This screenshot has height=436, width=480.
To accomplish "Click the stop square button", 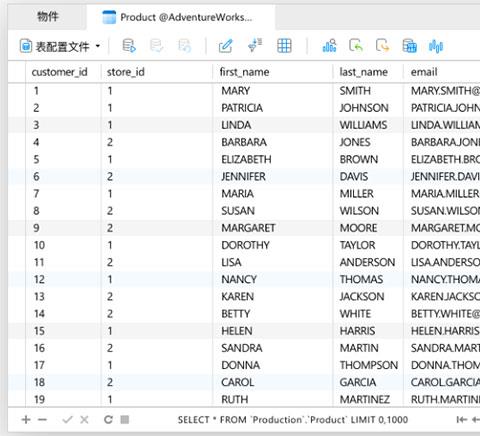I will [125, 419].
